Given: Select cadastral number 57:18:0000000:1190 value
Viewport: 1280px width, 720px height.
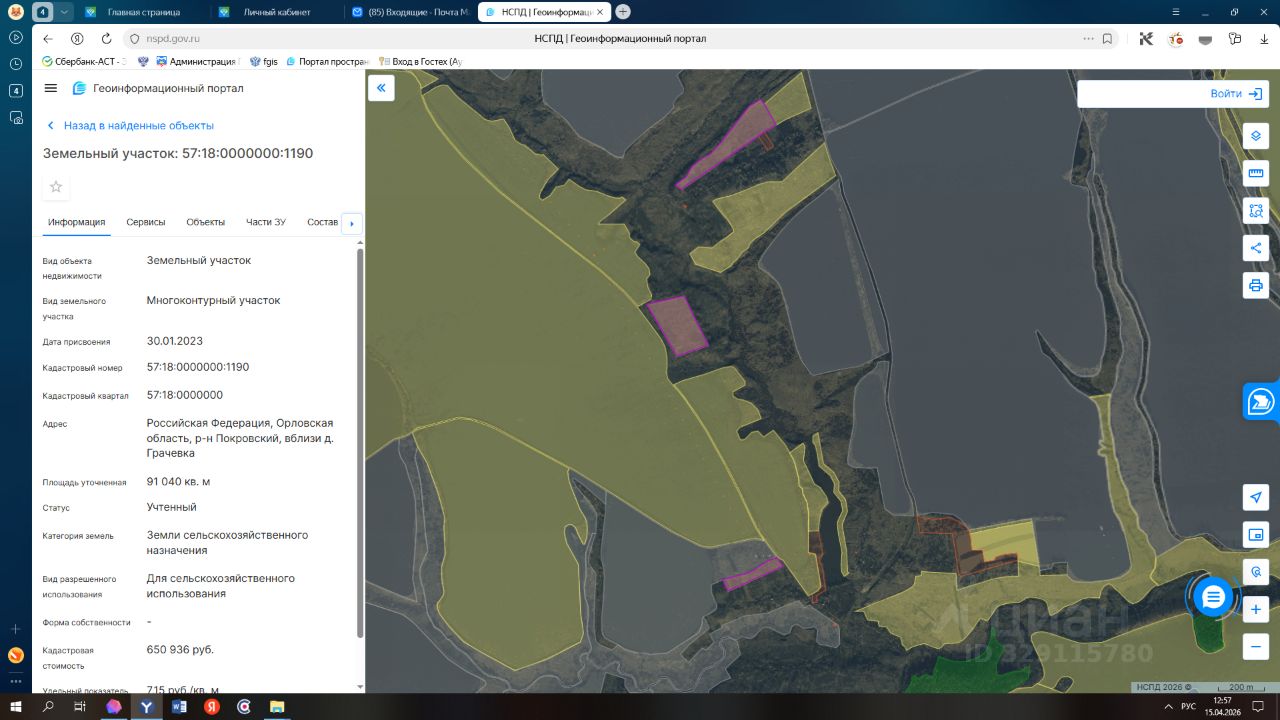Looking at the screenshot, I should click(198, 367).
